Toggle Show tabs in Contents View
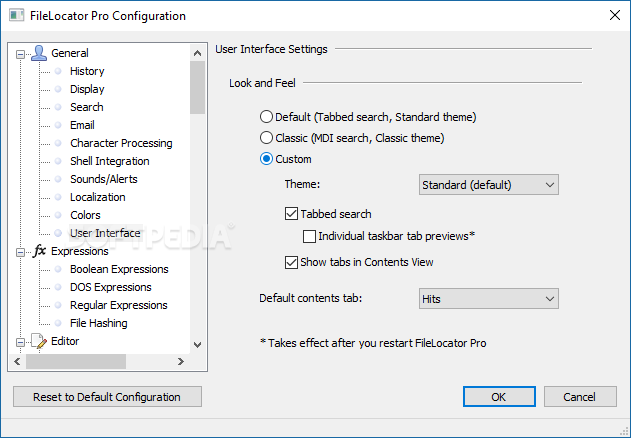 pos(291,262)
